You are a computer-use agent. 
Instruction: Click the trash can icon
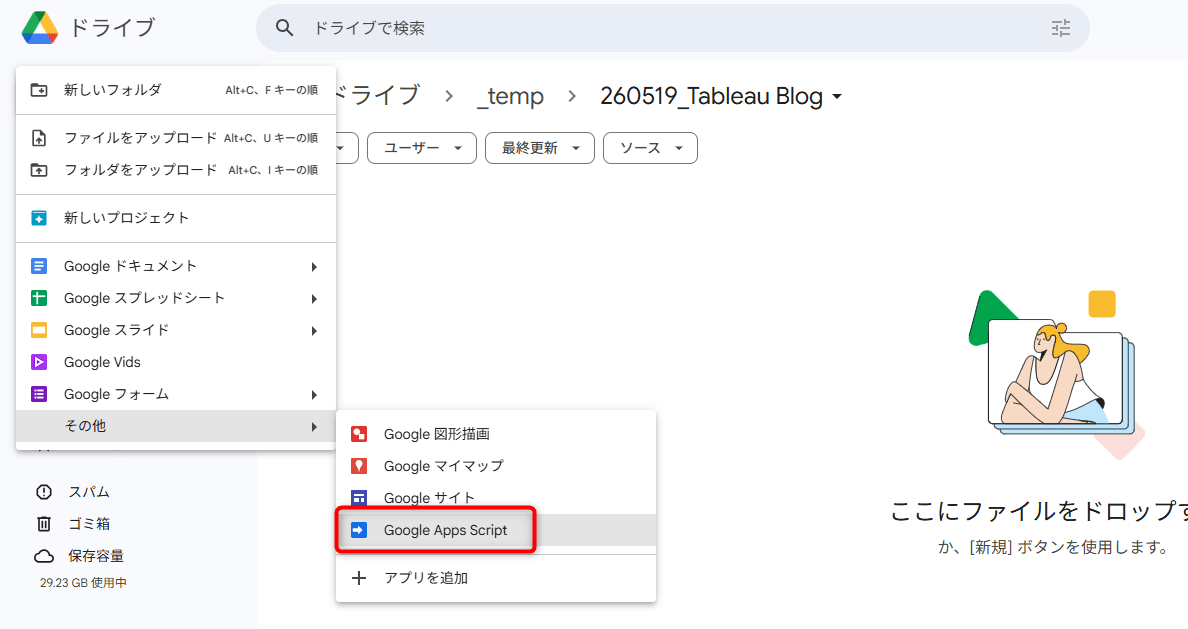(x=44, y=524)
